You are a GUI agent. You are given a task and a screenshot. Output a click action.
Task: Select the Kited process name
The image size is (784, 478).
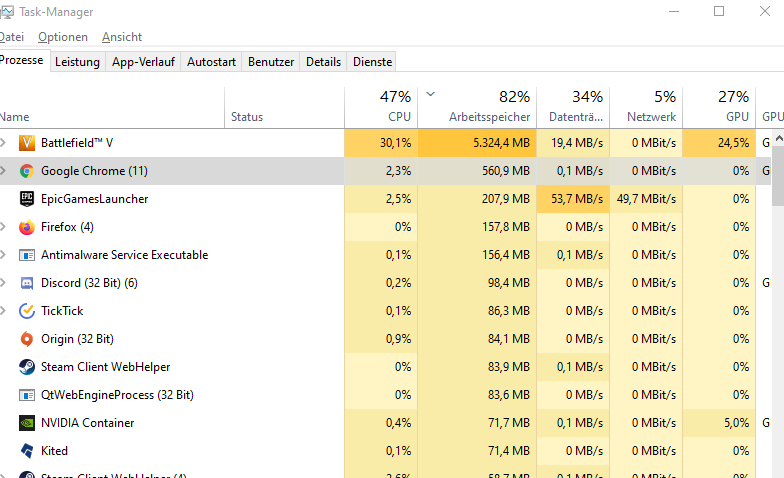[54, 451]
